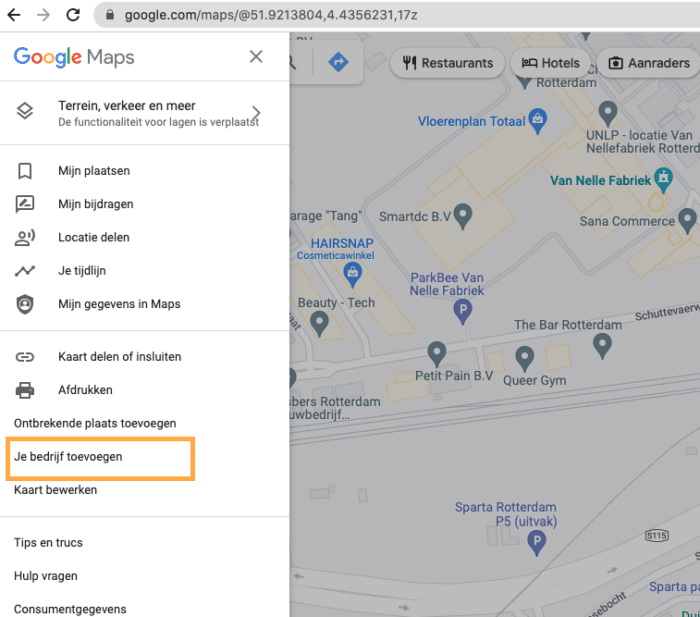Click the blue directions icon
This screenshot has height=617, width=700.
point(338,62)
